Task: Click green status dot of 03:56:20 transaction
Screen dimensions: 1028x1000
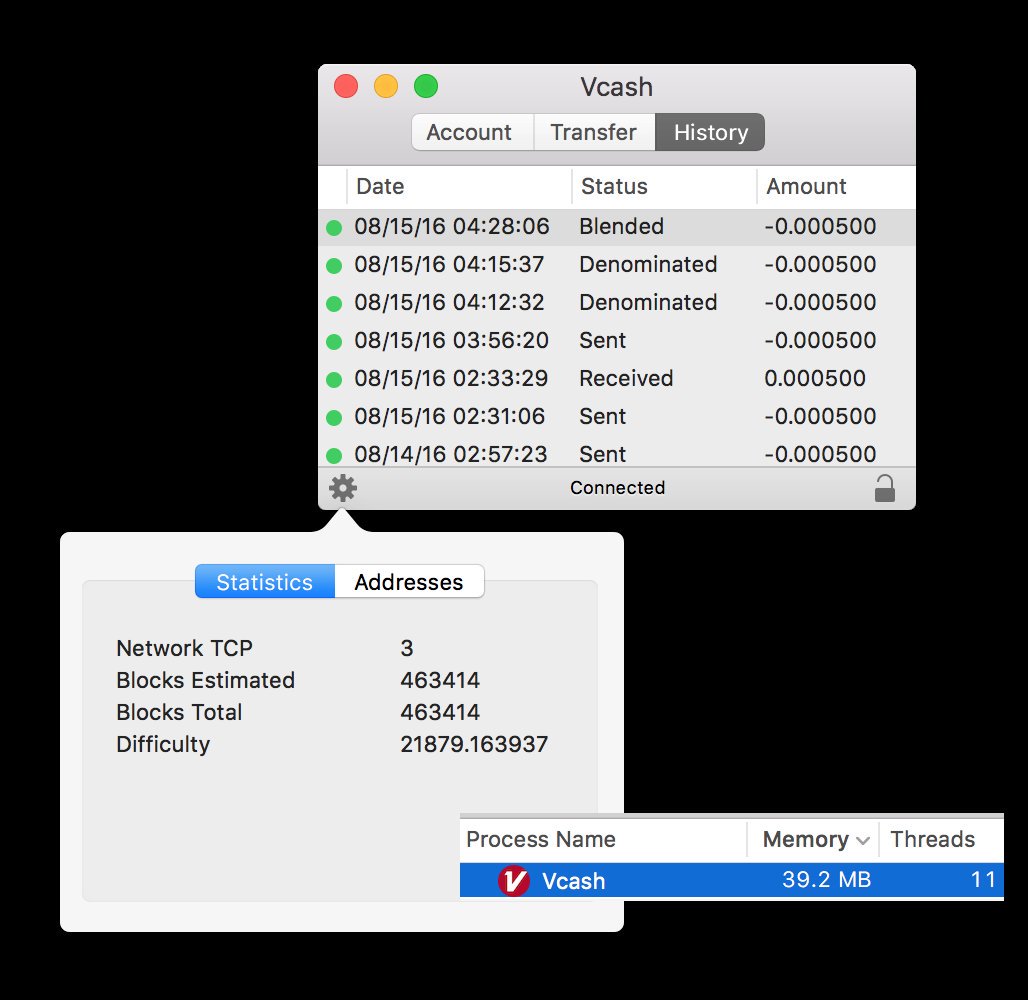Action: click(334, 342)
